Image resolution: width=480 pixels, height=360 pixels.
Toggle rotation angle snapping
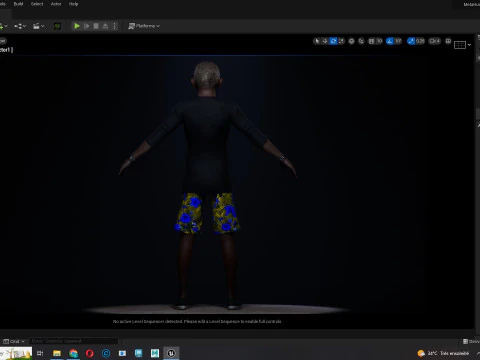pos(389,41)
